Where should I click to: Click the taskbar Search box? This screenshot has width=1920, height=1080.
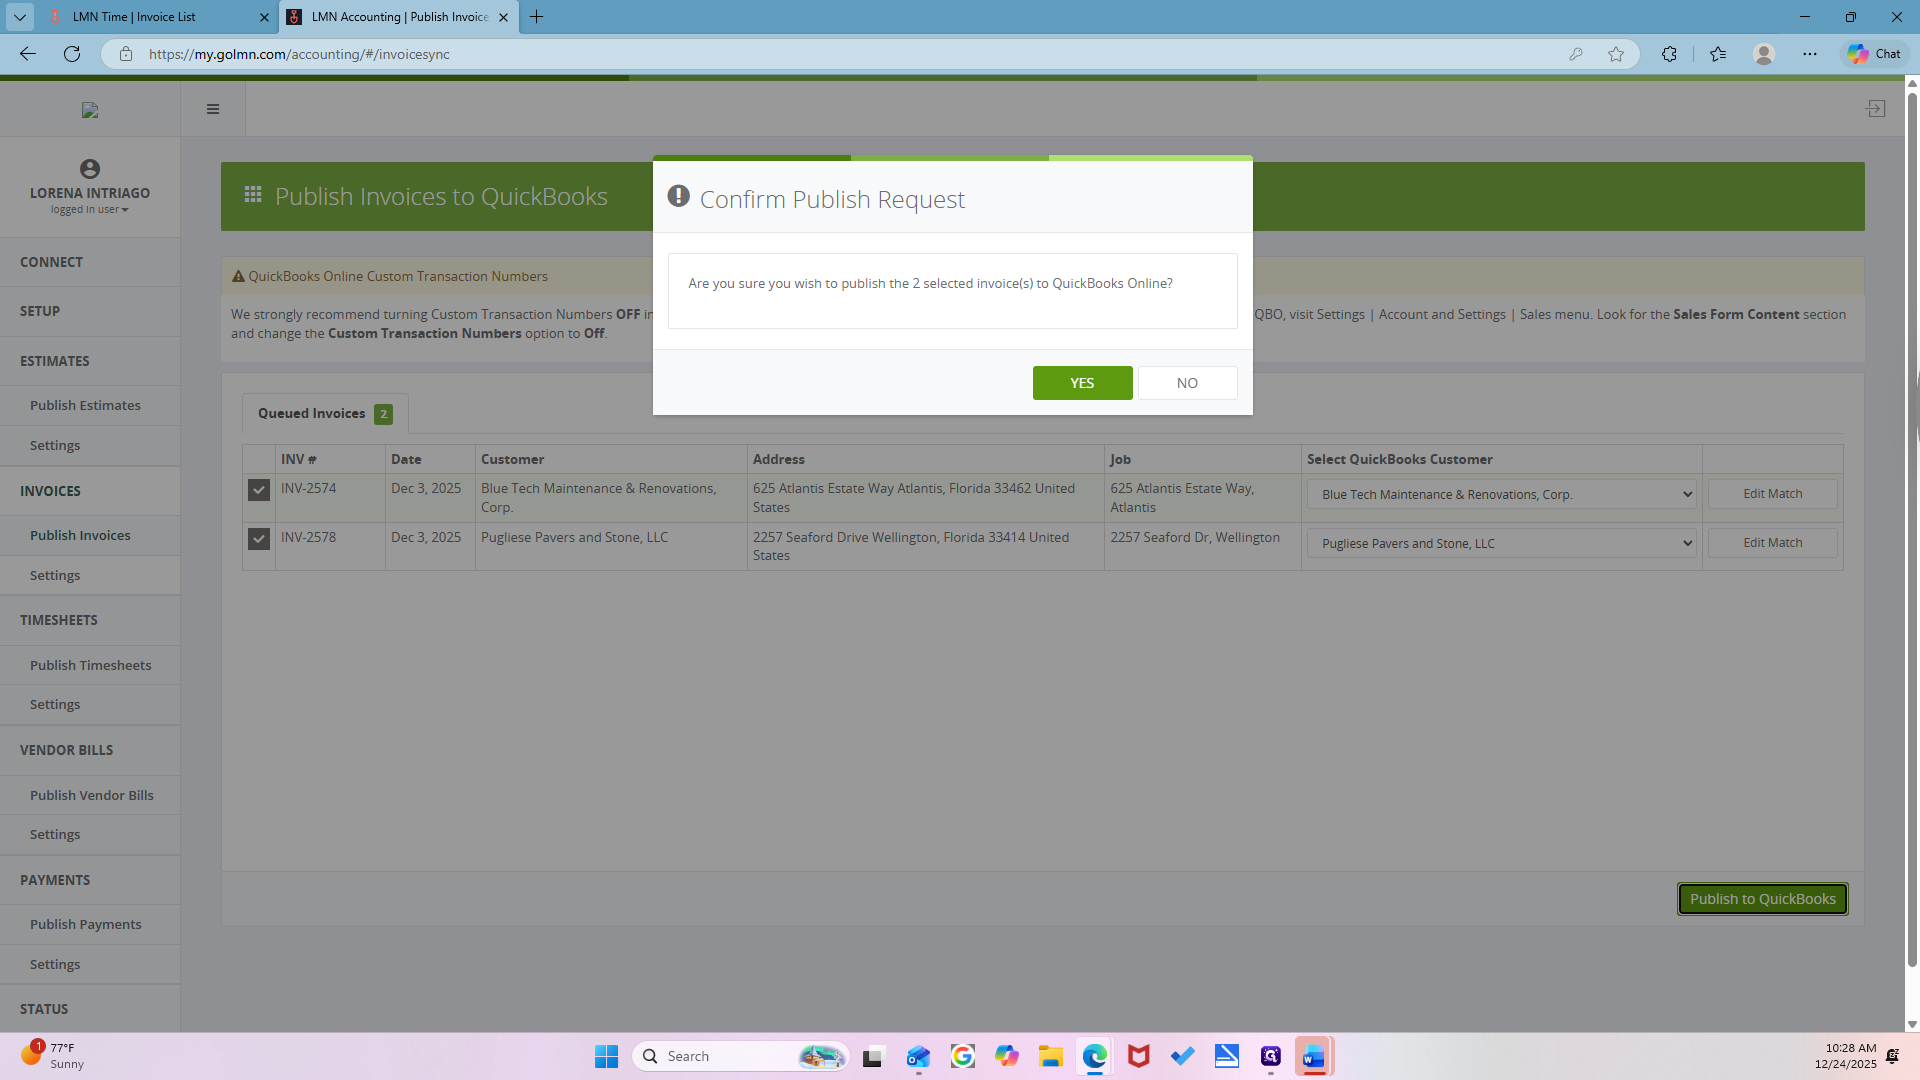click(741, 1056)
